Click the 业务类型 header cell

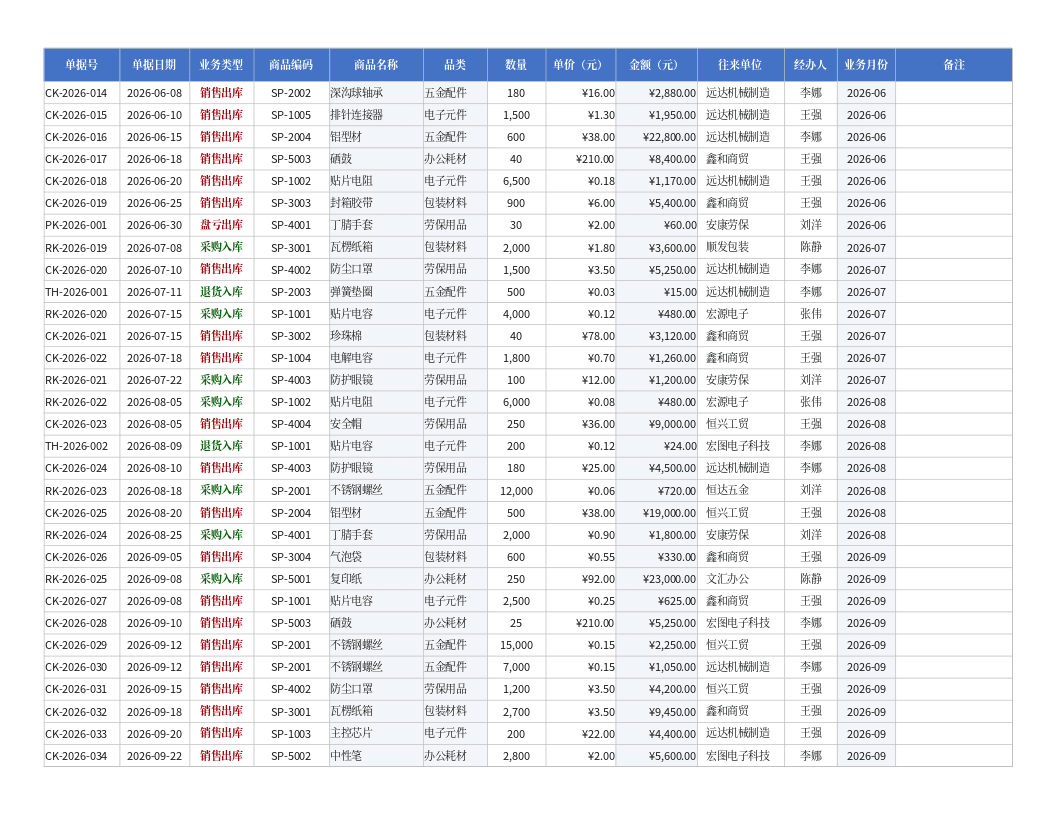pyautogui.click(x=222, y=65)
